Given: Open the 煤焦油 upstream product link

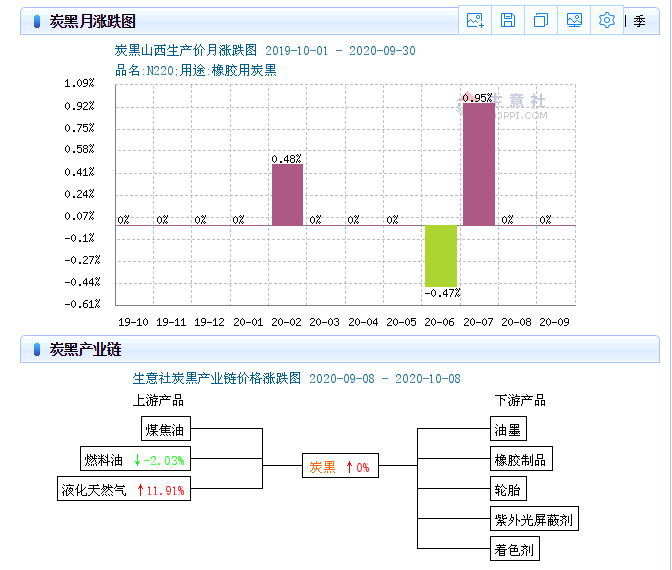Looking at the screenshot, I should (x=166, y=431).
